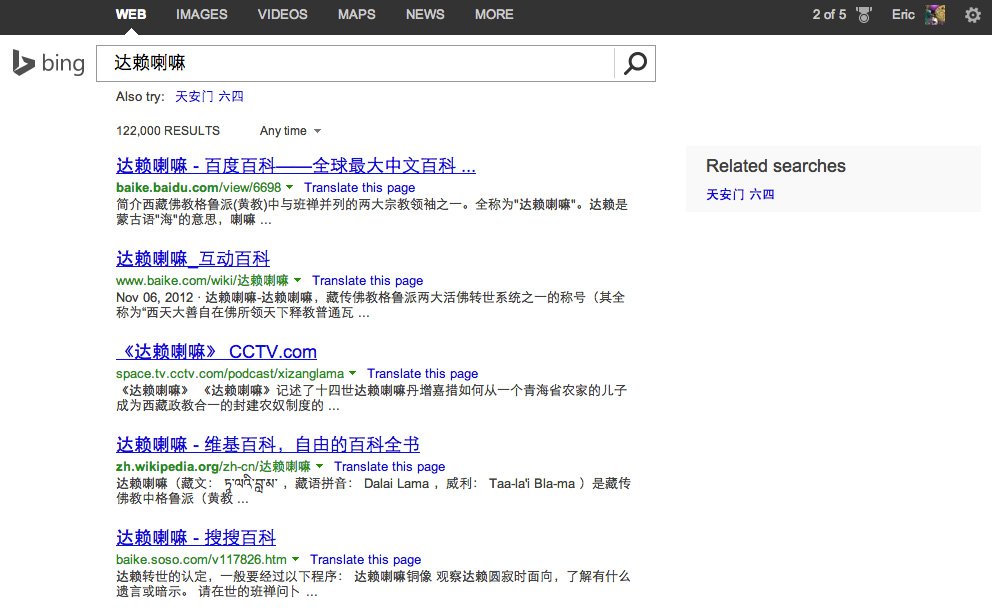Open the 百度百科 search result title
Screen dimensions: 992x610
click(295, 166)
